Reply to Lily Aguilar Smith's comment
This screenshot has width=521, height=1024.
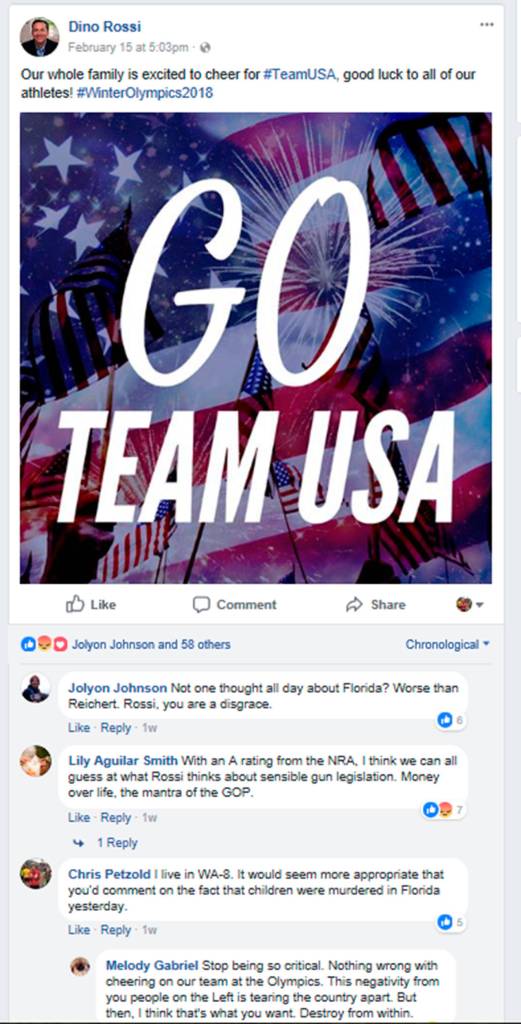[x=116, y=817]
